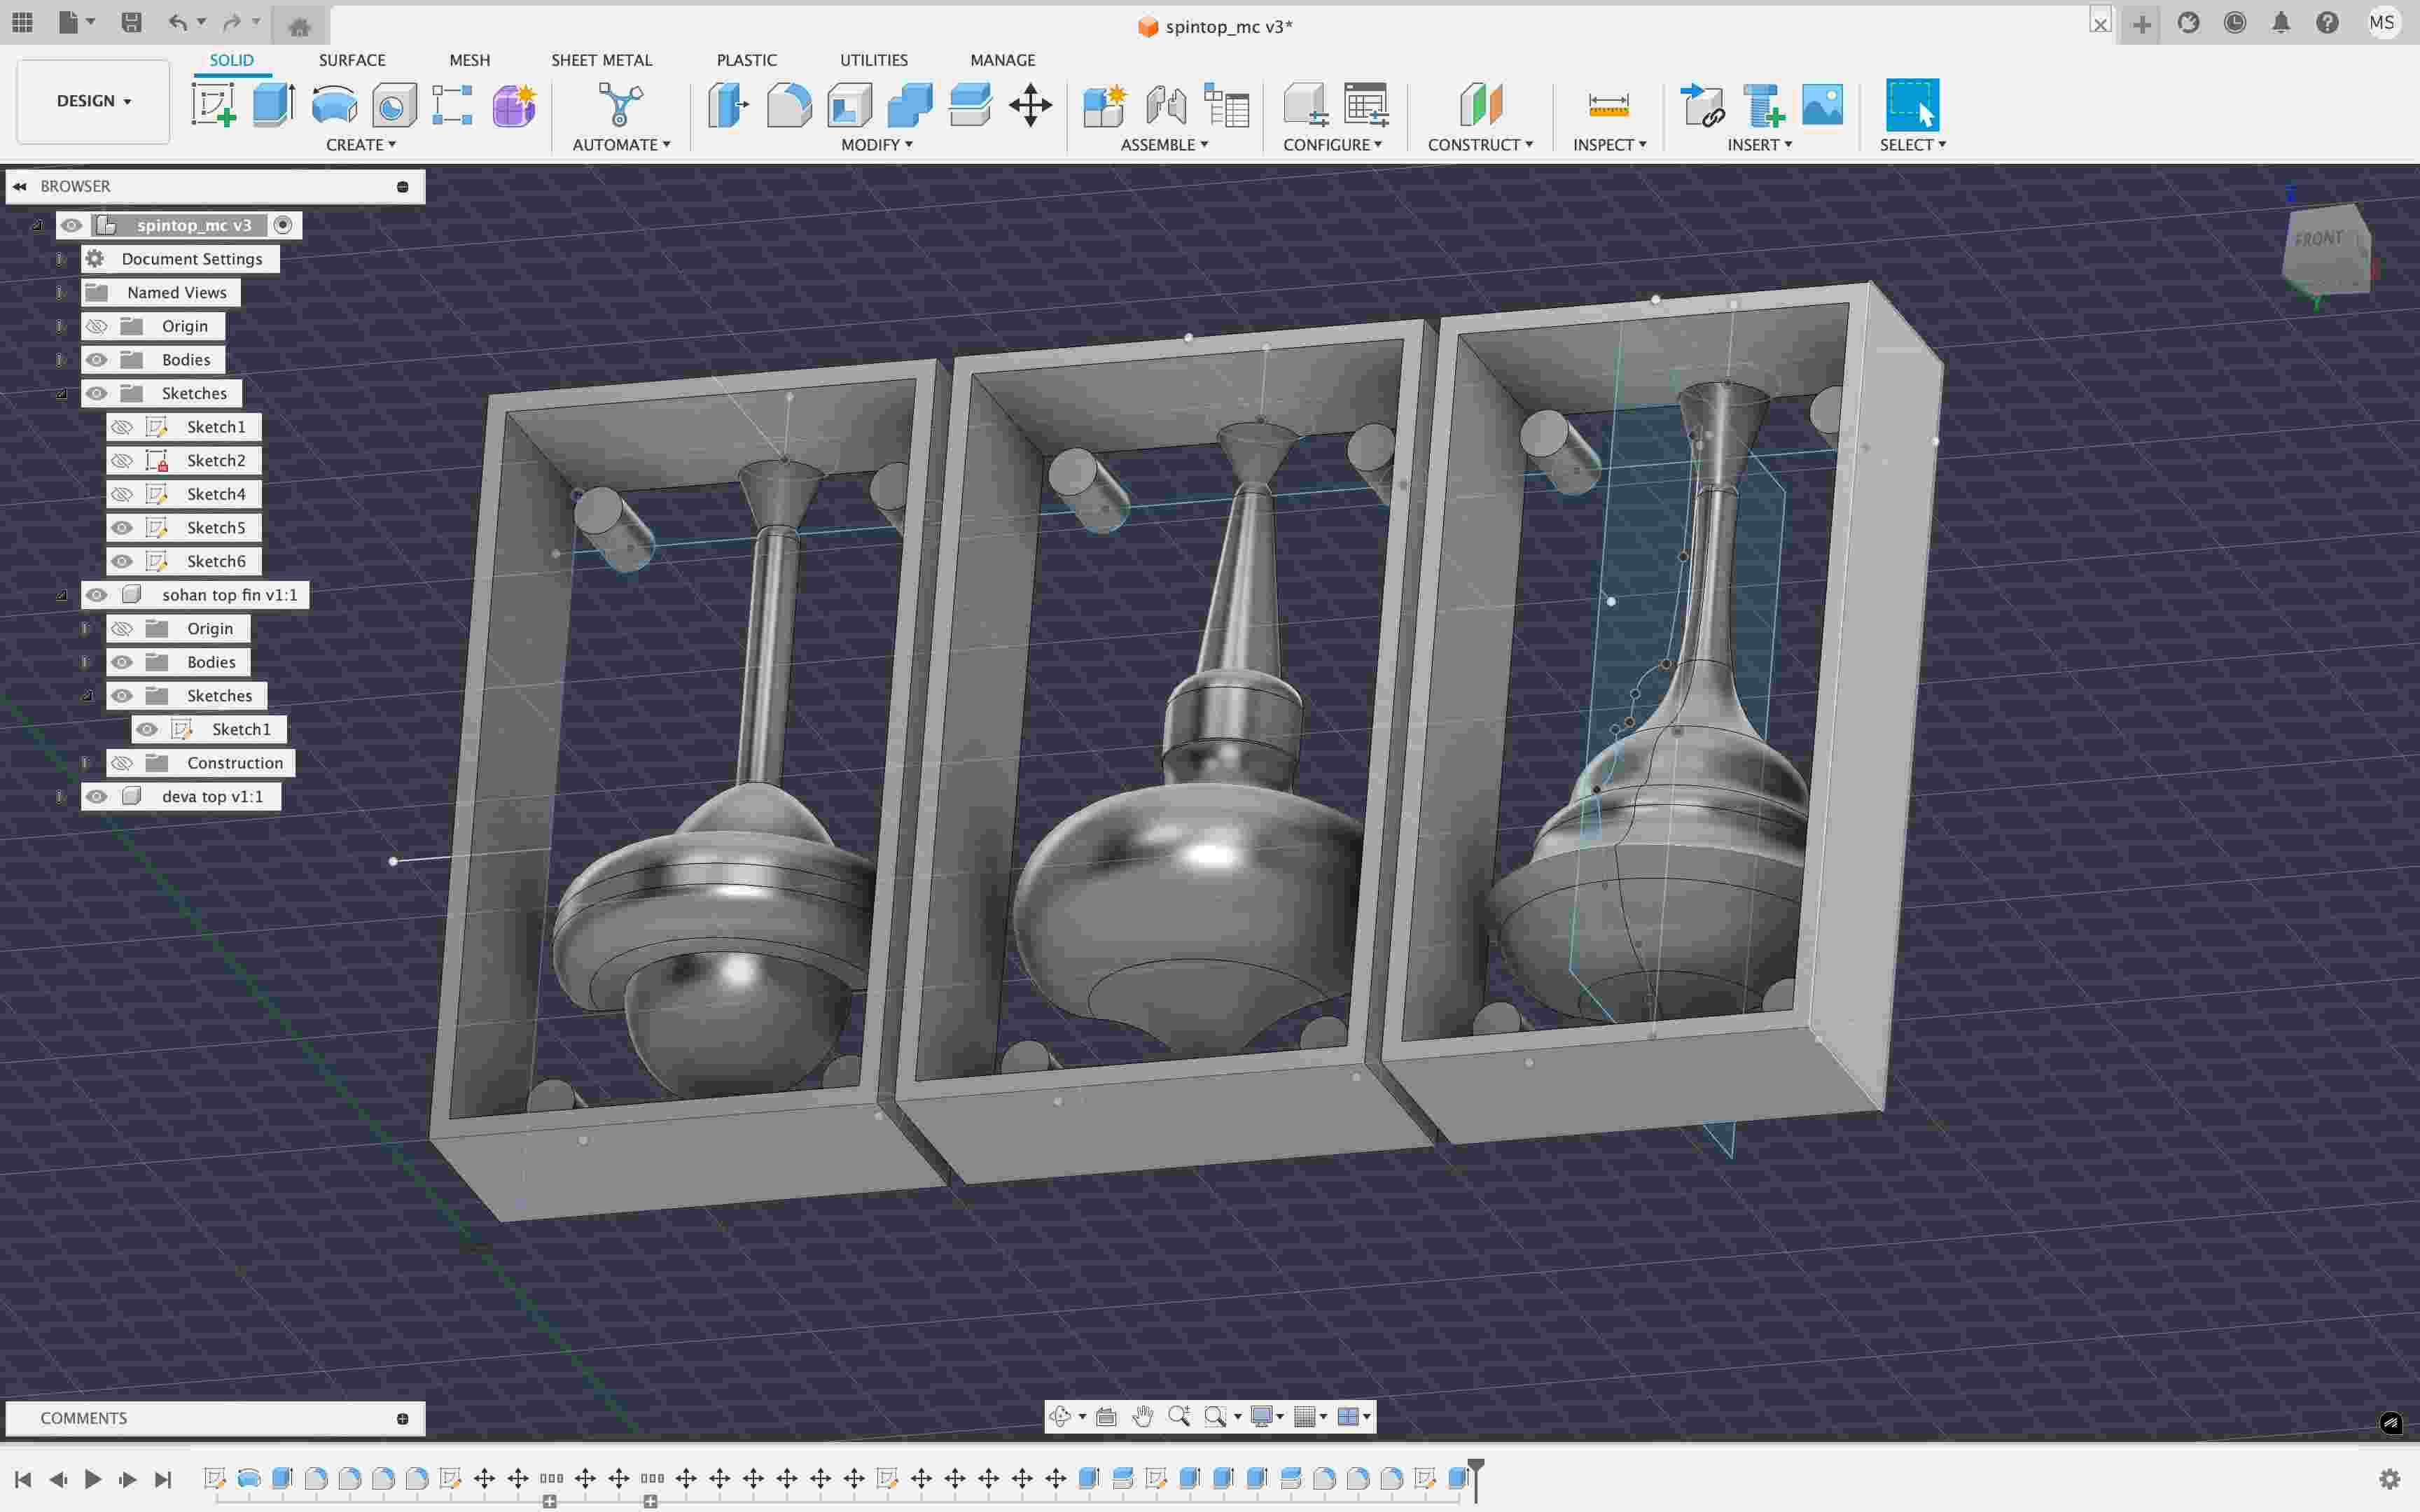Expand the Document Settings node

point(60,259)
